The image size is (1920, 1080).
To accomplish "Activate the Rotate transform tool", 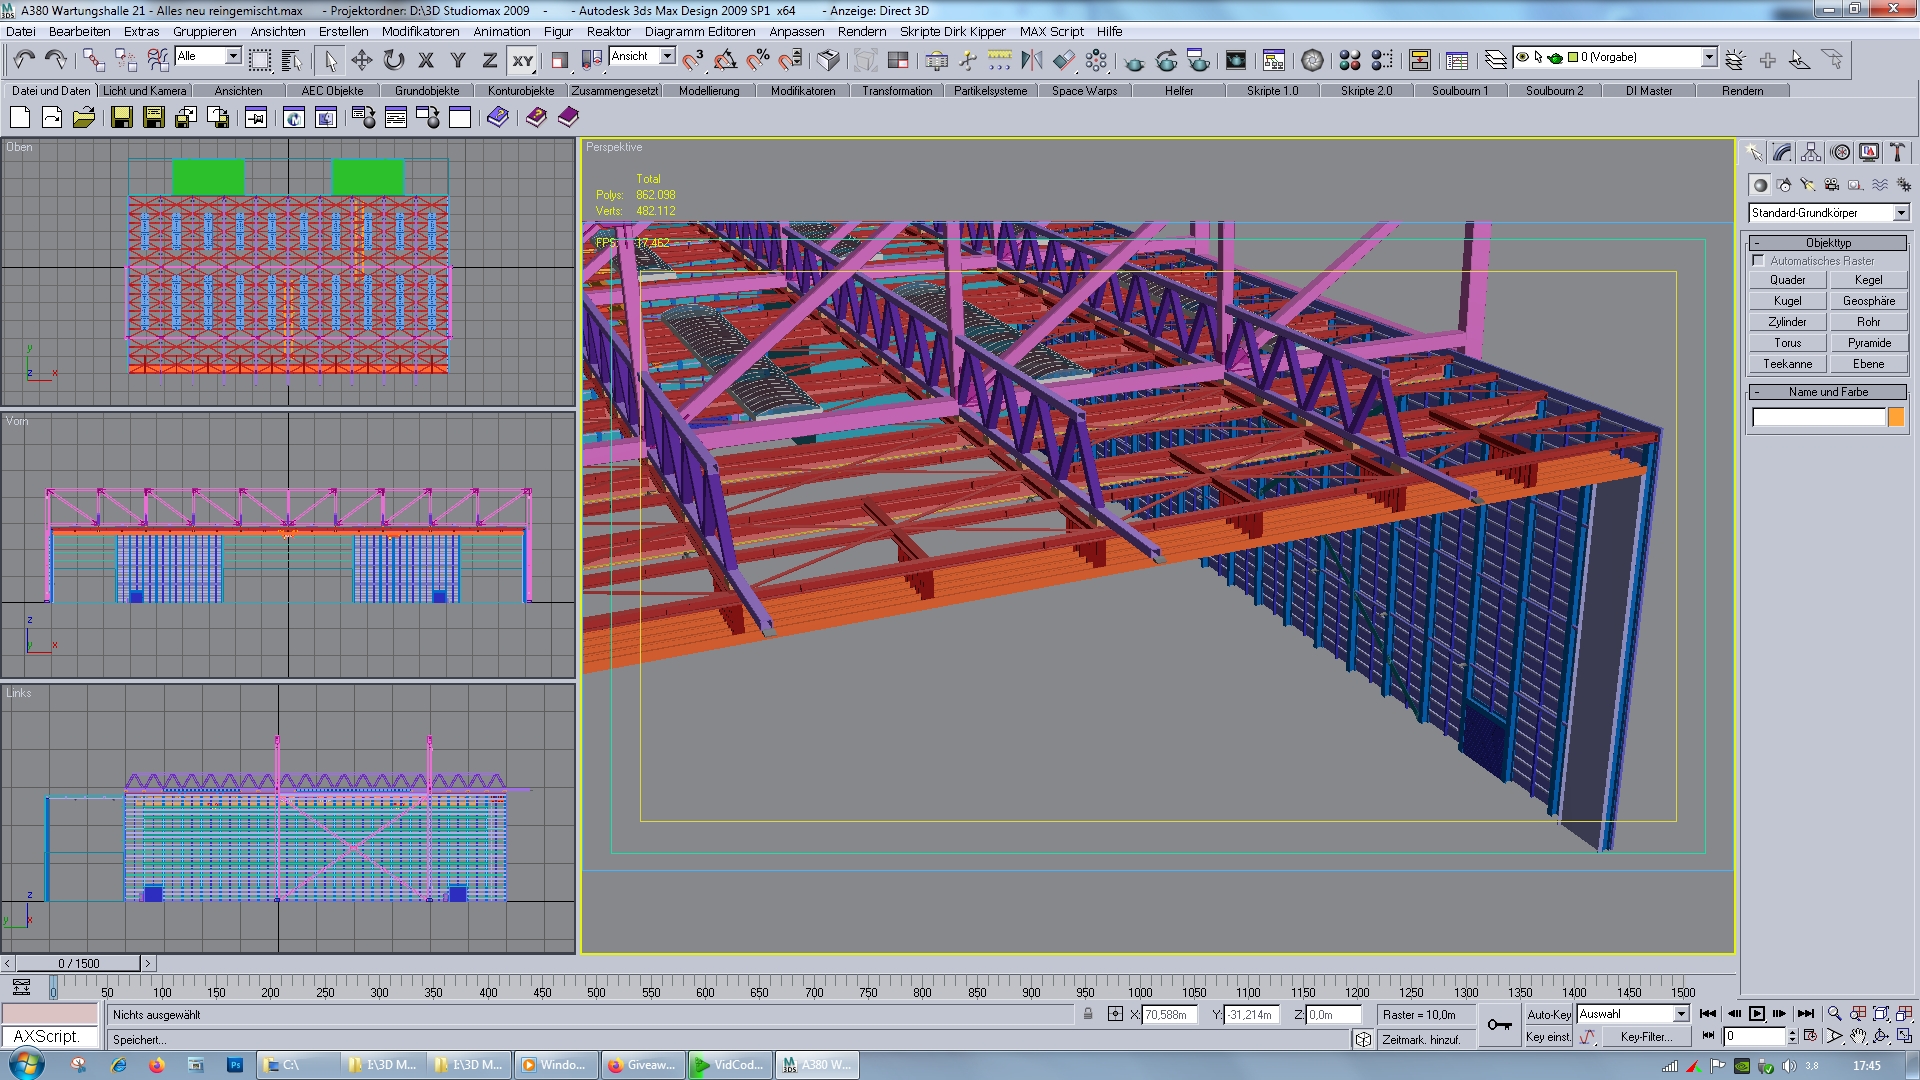I will (394, 60).
